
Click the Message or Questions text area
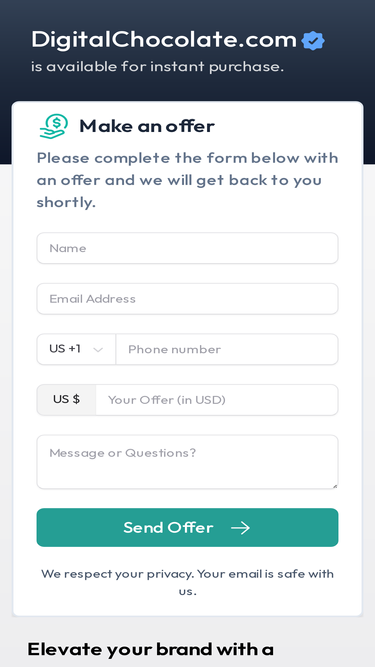pos(188,462)
